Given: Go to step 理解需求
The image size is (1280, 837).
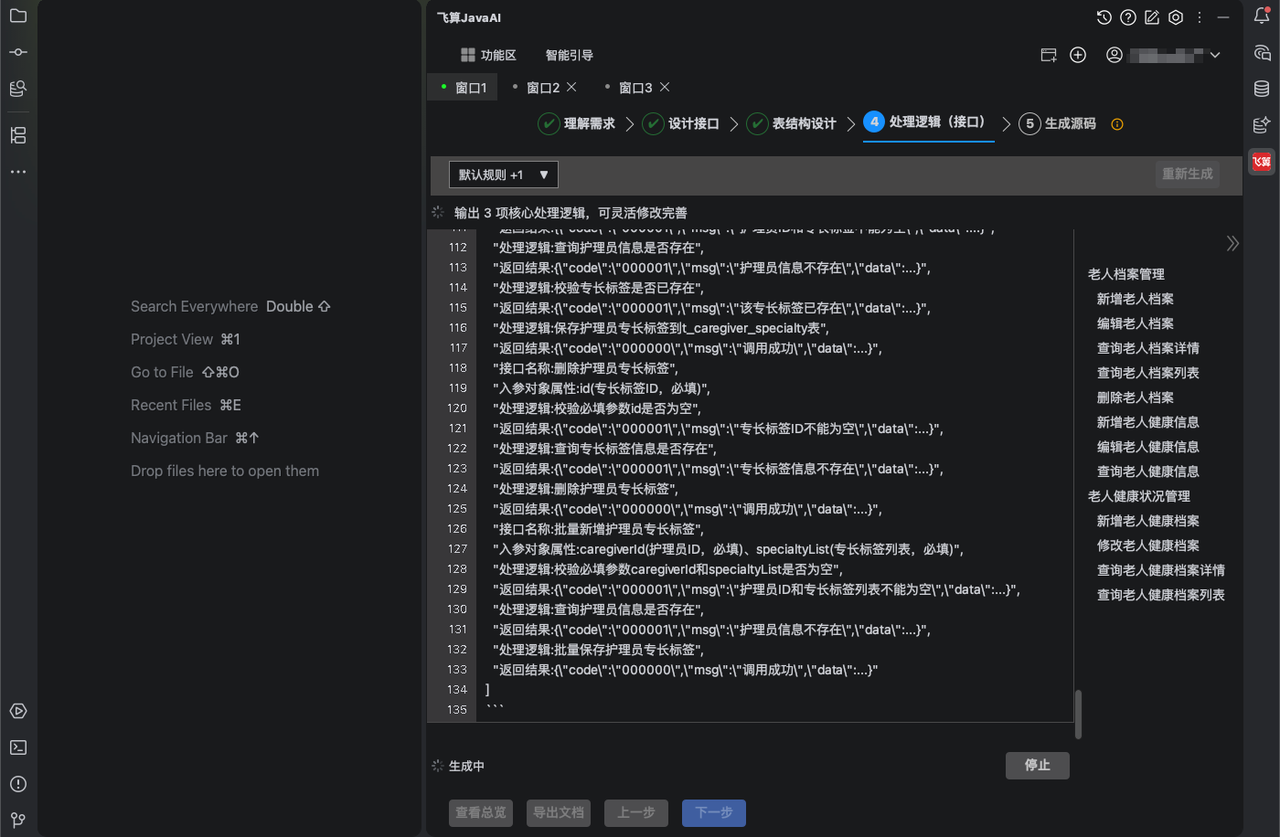Looking at the screenshot, I should (x=577, y=124).
